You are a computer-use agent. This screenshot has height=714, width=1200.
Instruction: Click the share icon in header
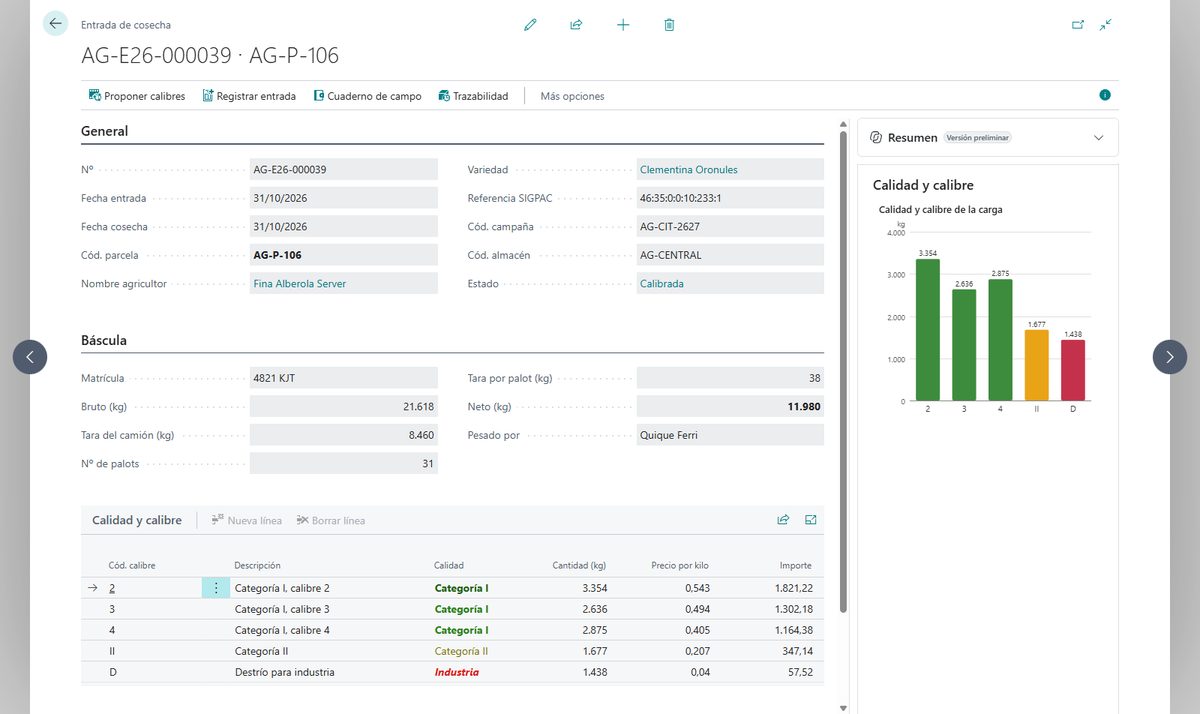pos(576,25)
